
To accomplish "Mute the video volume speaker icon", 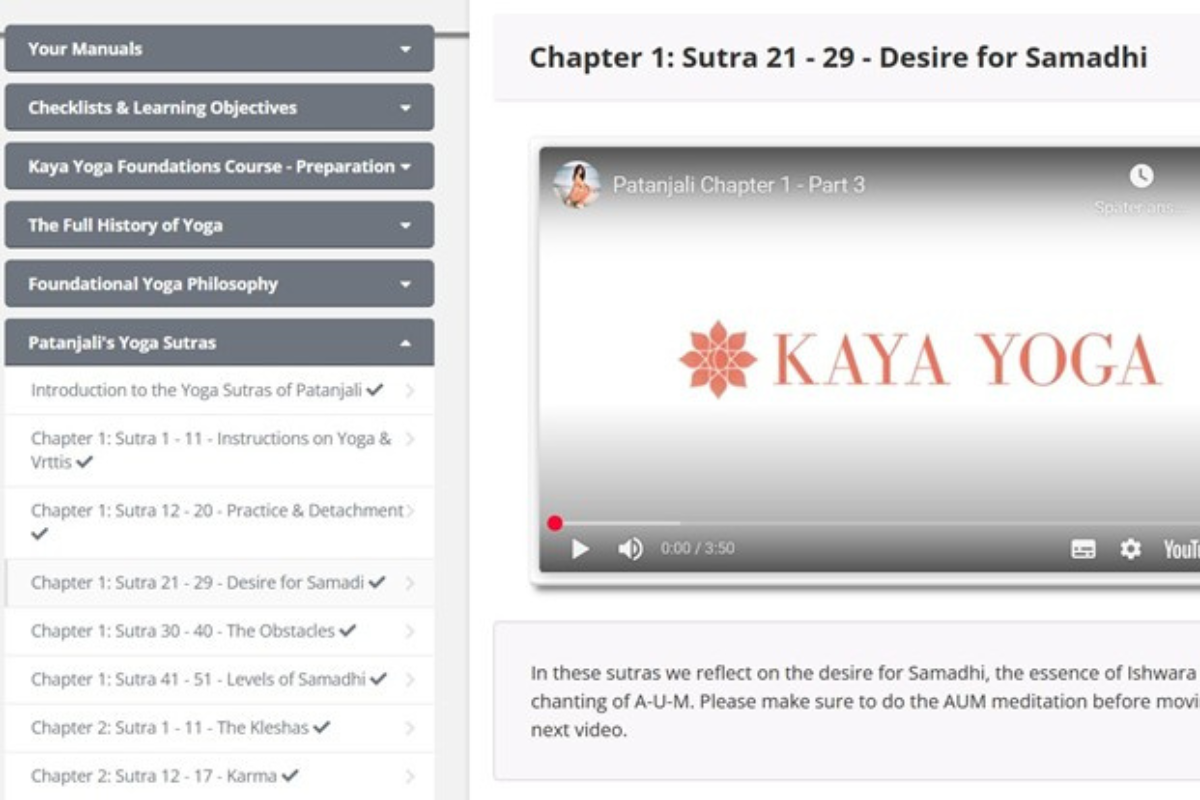I will (630, 549).
